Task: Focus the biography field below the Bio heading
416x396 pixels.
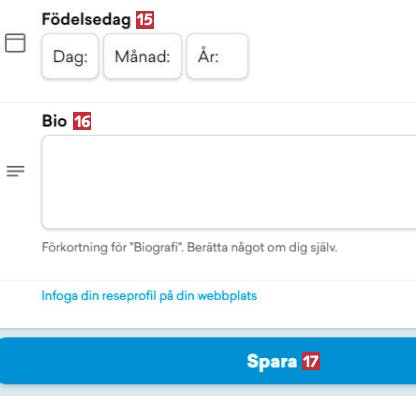Action: [229, 182]
